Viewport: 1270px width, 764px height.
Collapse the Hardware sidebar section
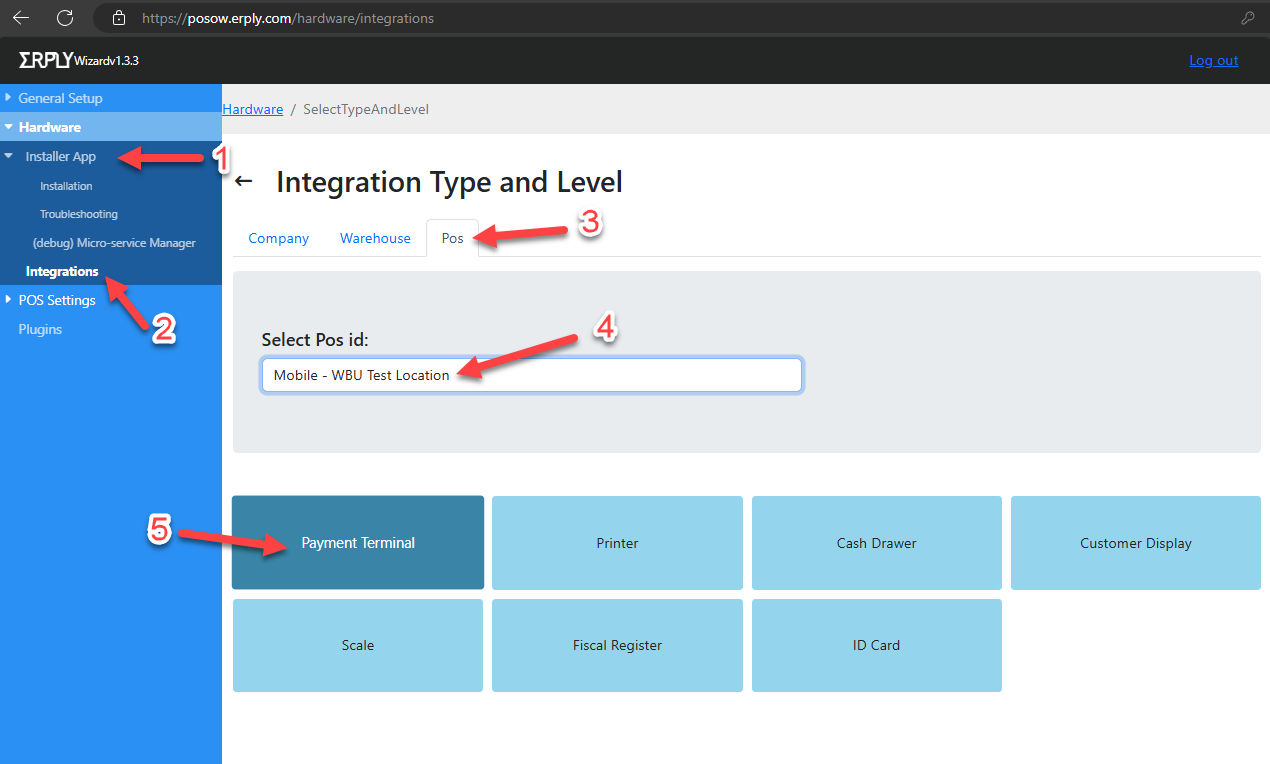click(50, 127)
